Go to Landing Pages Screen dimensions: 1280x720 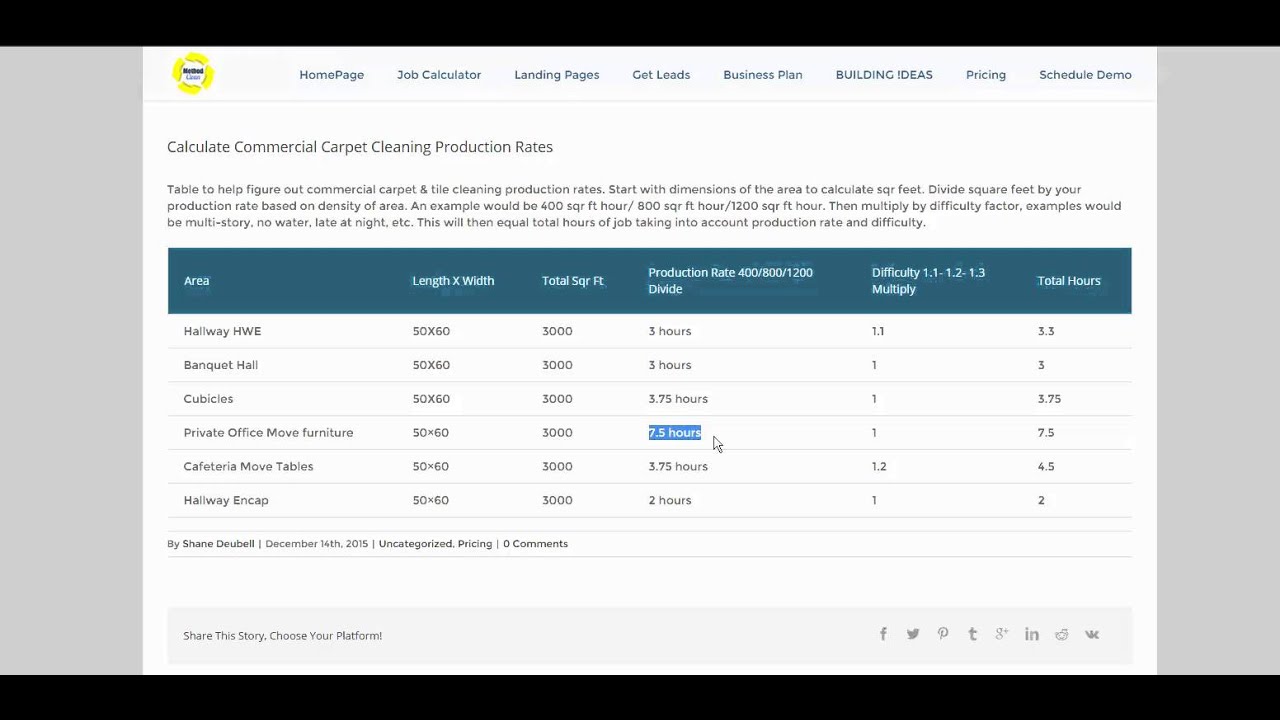pyautogui.click(x=557, y=75)
